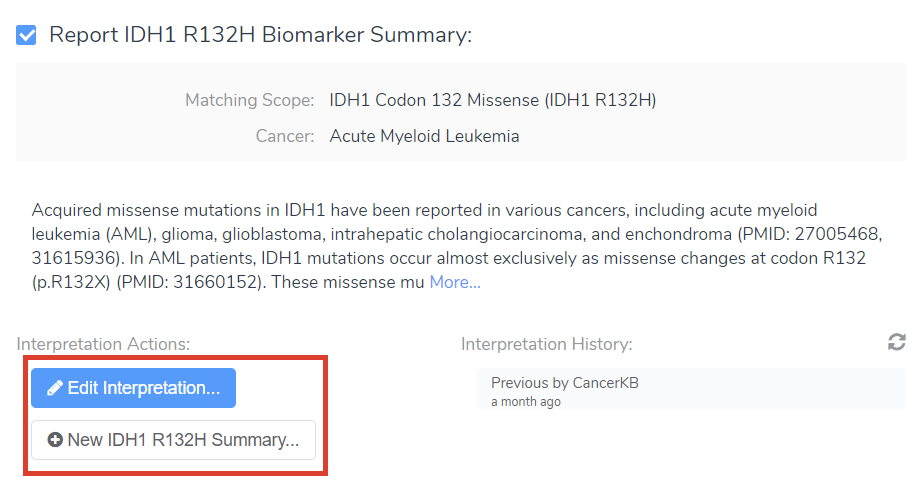Click the IDH1 Codon 132 Missense scope value

[492, 100]
